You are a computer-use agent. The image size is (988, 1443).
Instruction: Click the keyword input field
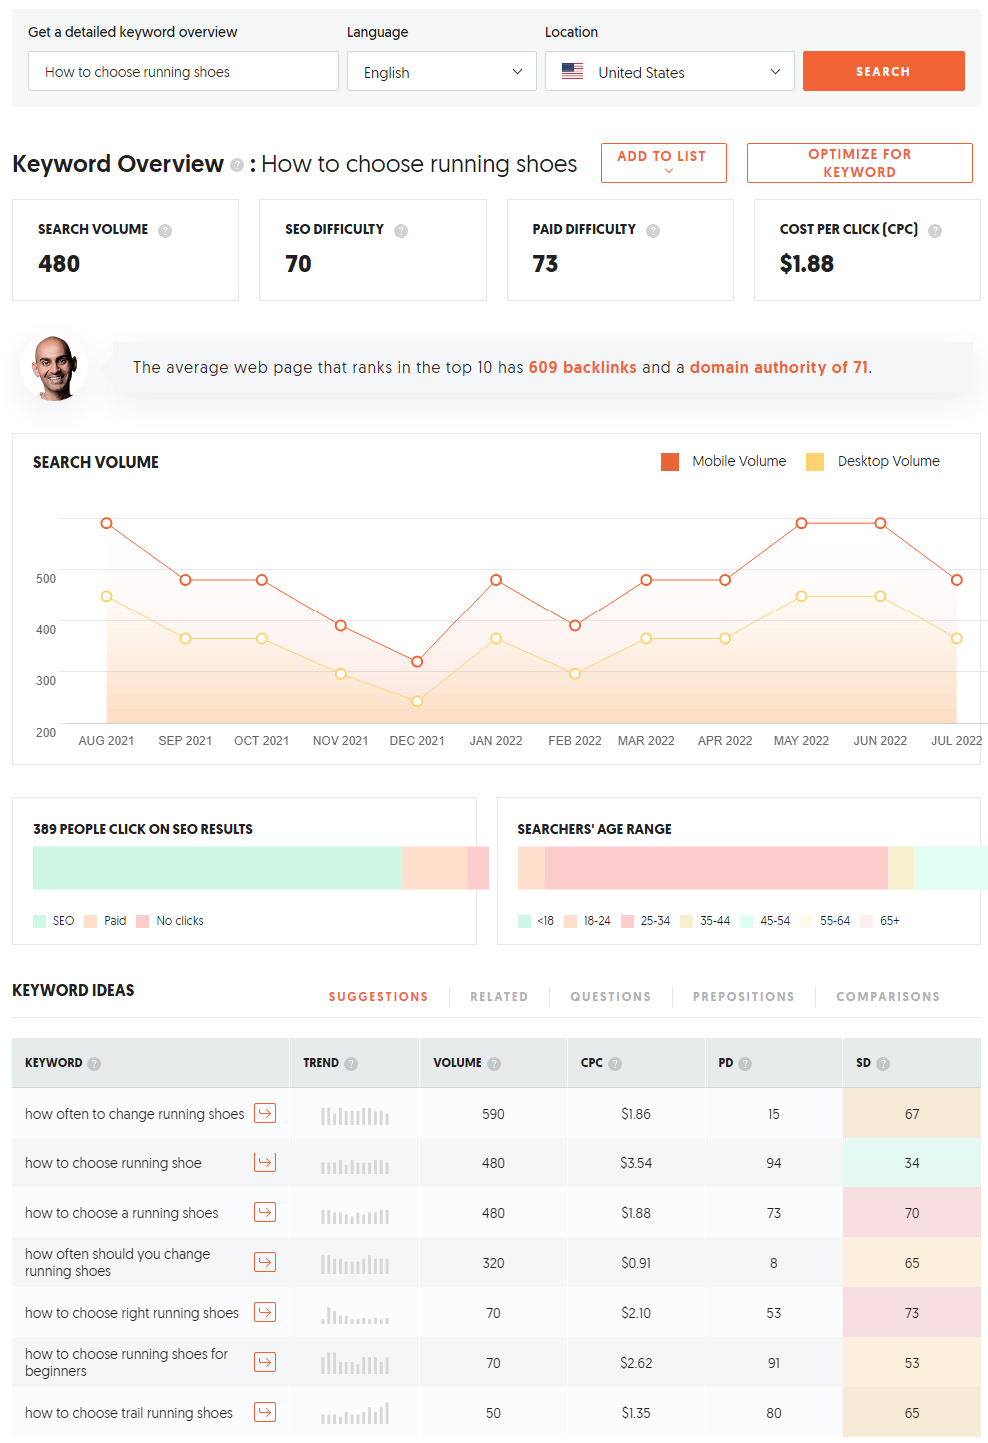(183, 71)
